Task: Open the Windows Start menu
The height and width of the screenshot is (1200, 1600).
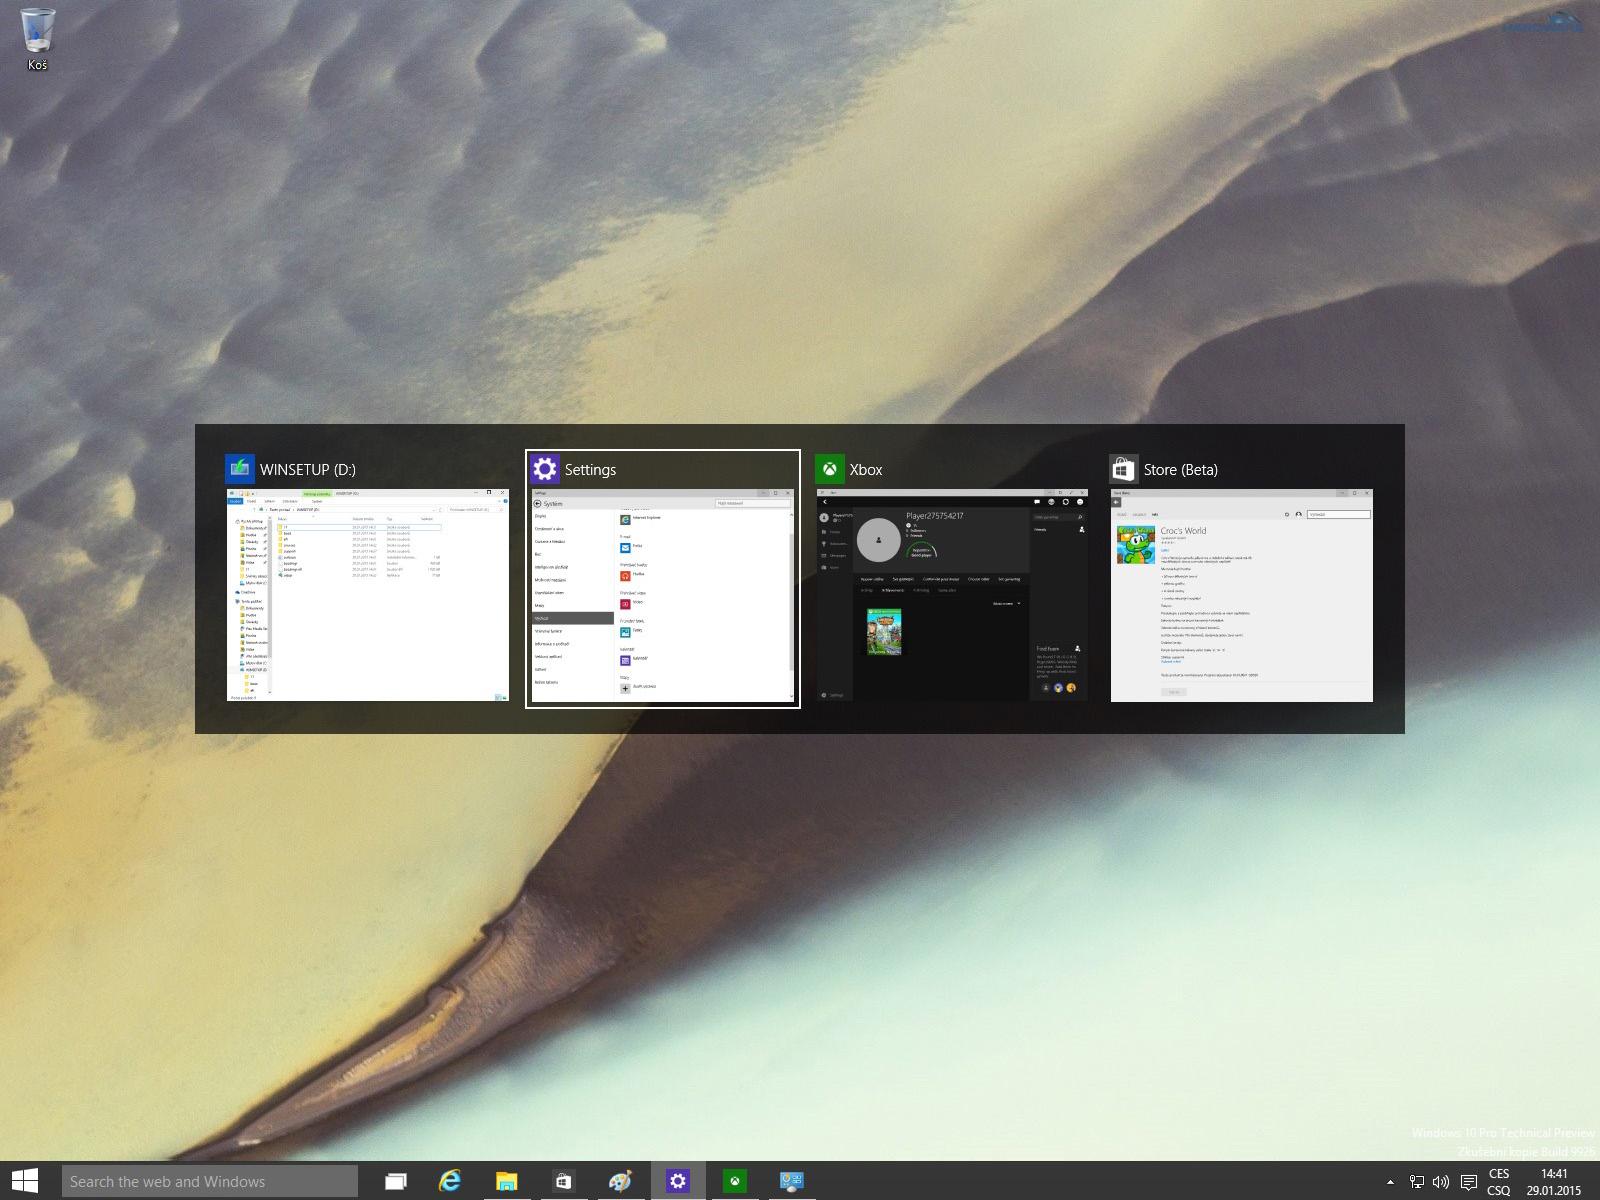Action: [24, 1181]
